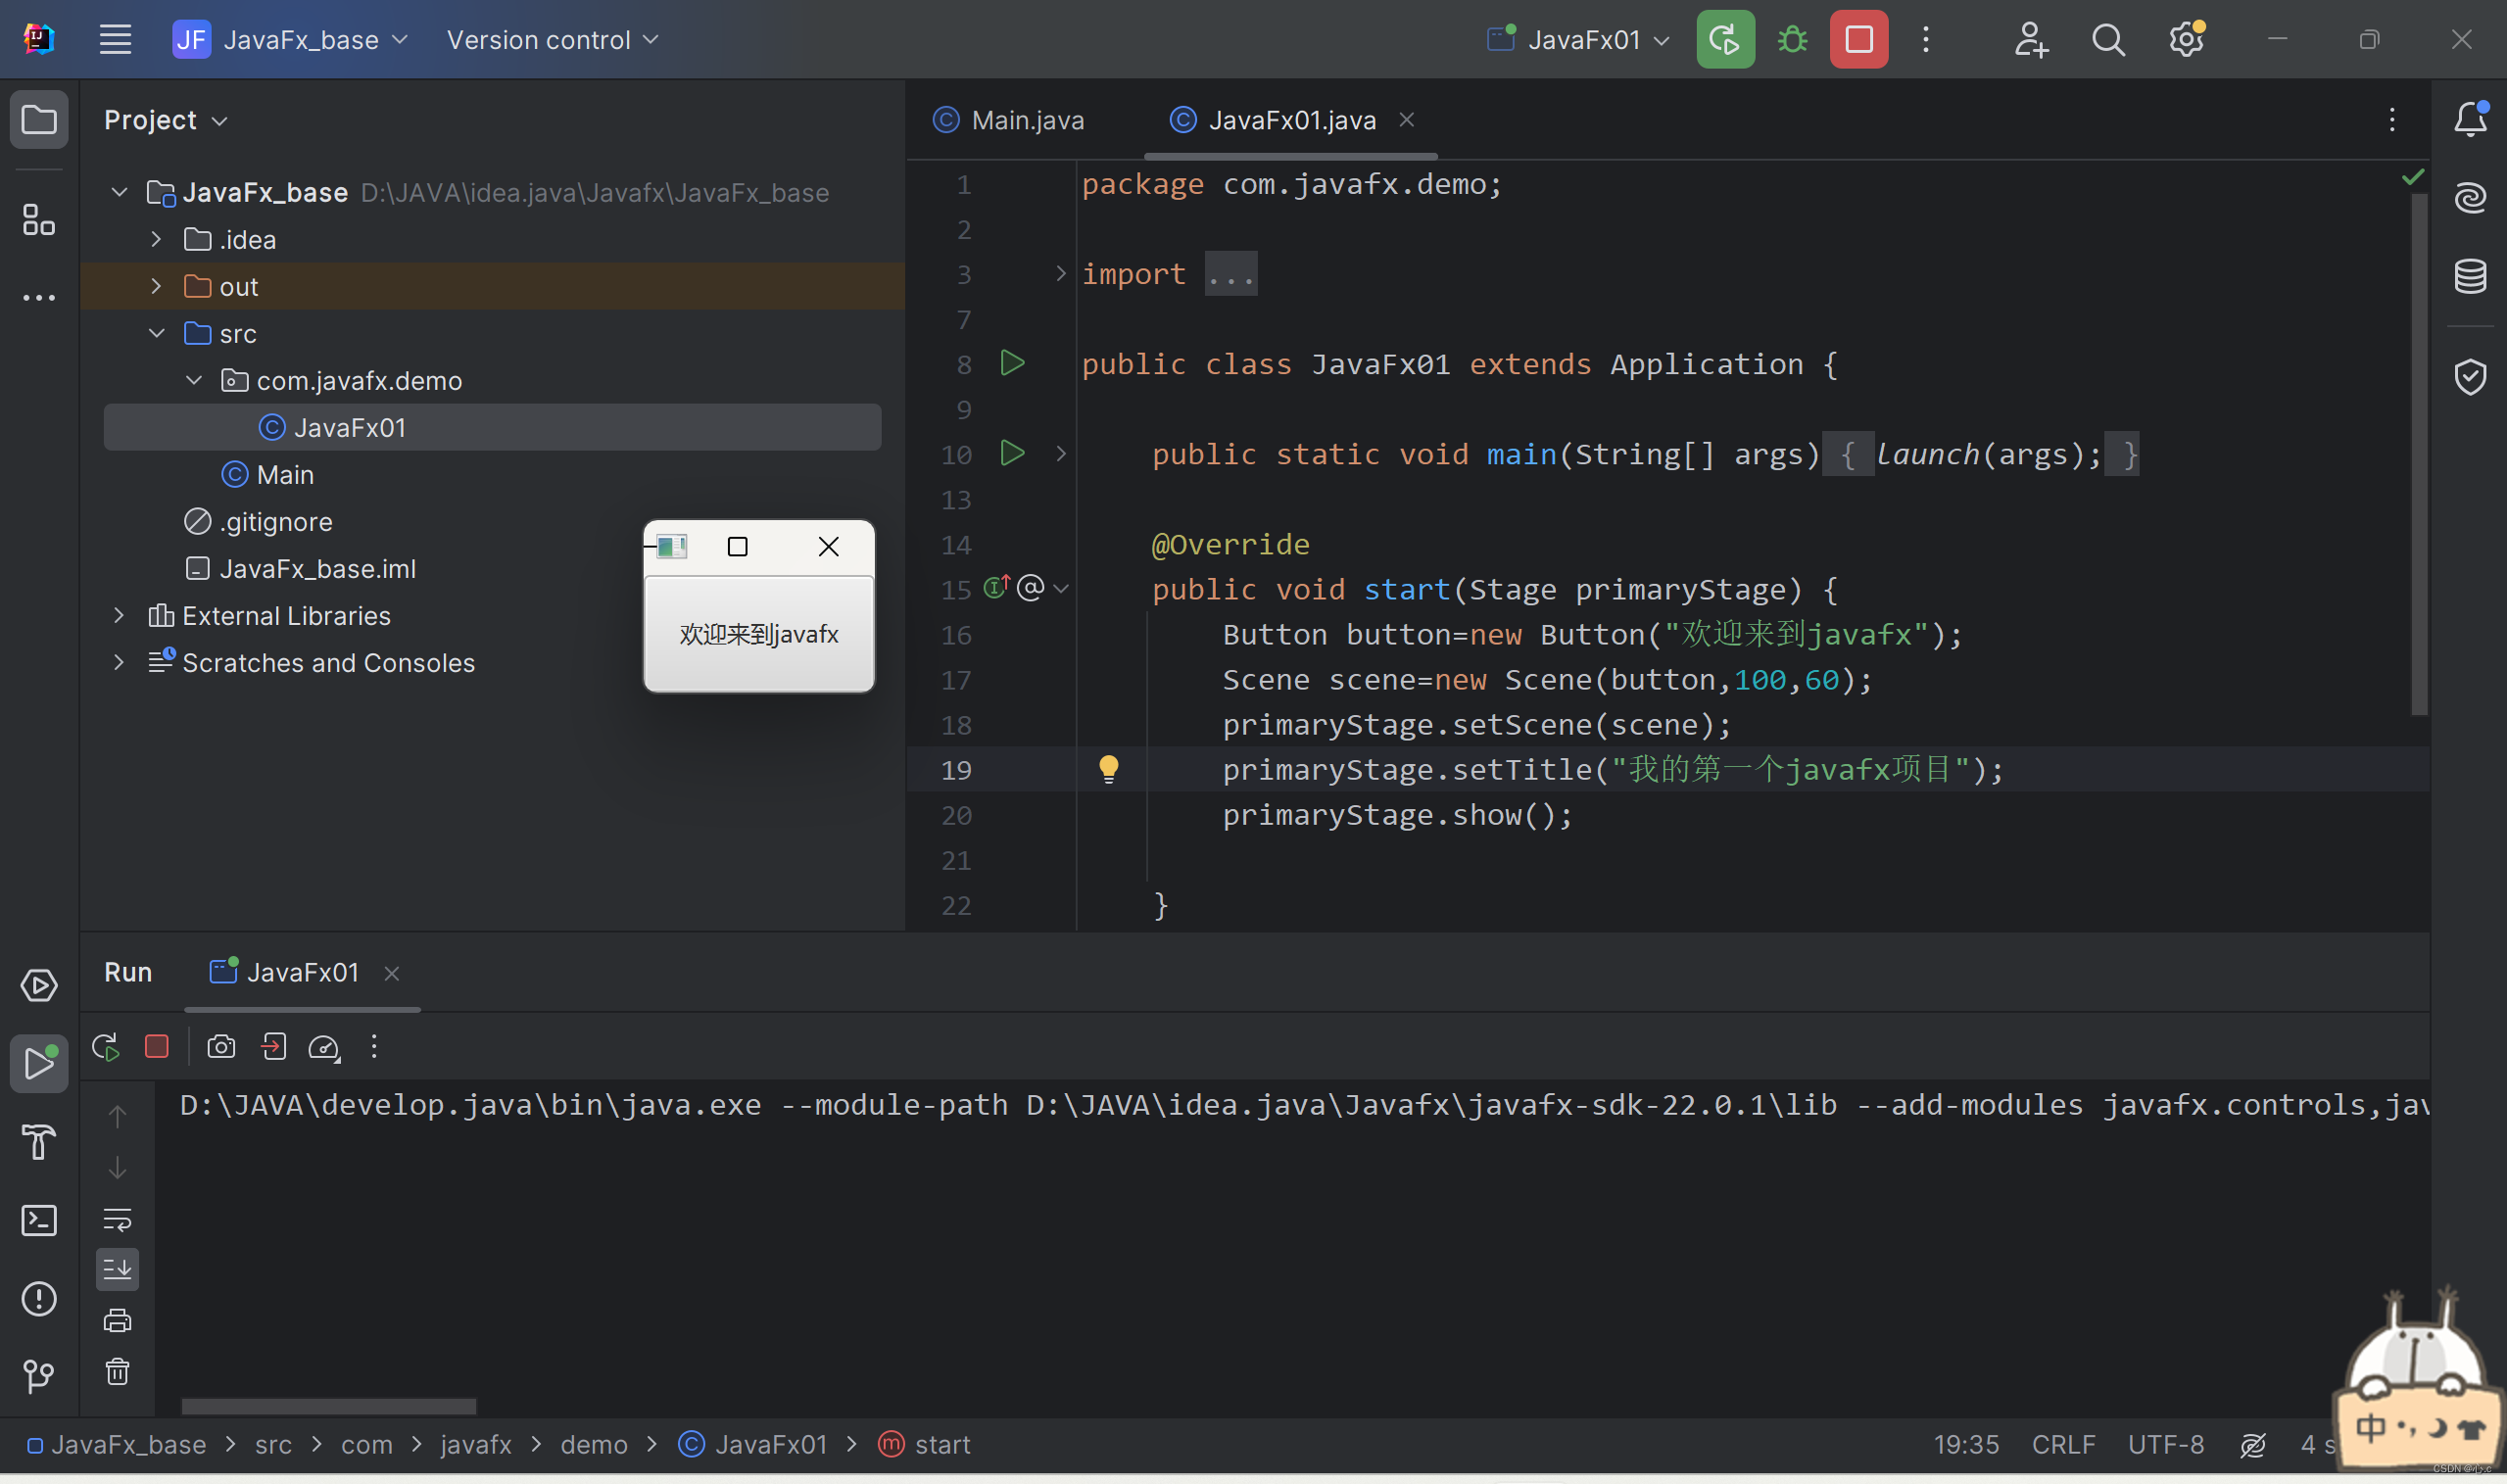Viewport: 2507px width, 1484px height.
Task: Toggle scroll to end in console
Action: pyautogui.click(x=117, y=1269)
